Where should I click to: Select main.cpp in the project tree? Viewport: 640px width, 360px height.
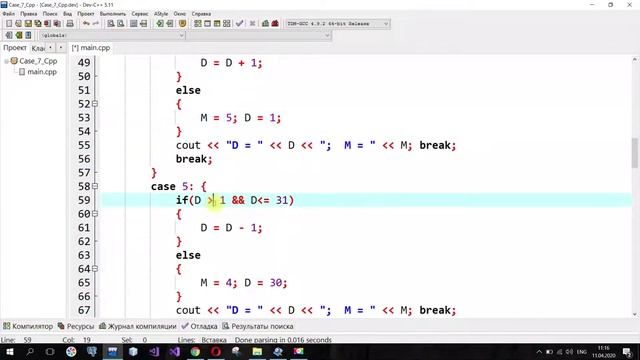42,72
